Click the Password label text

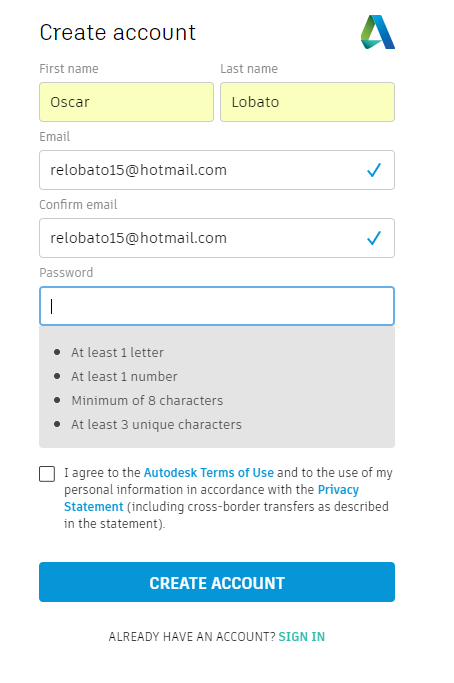tap(66, 273)
